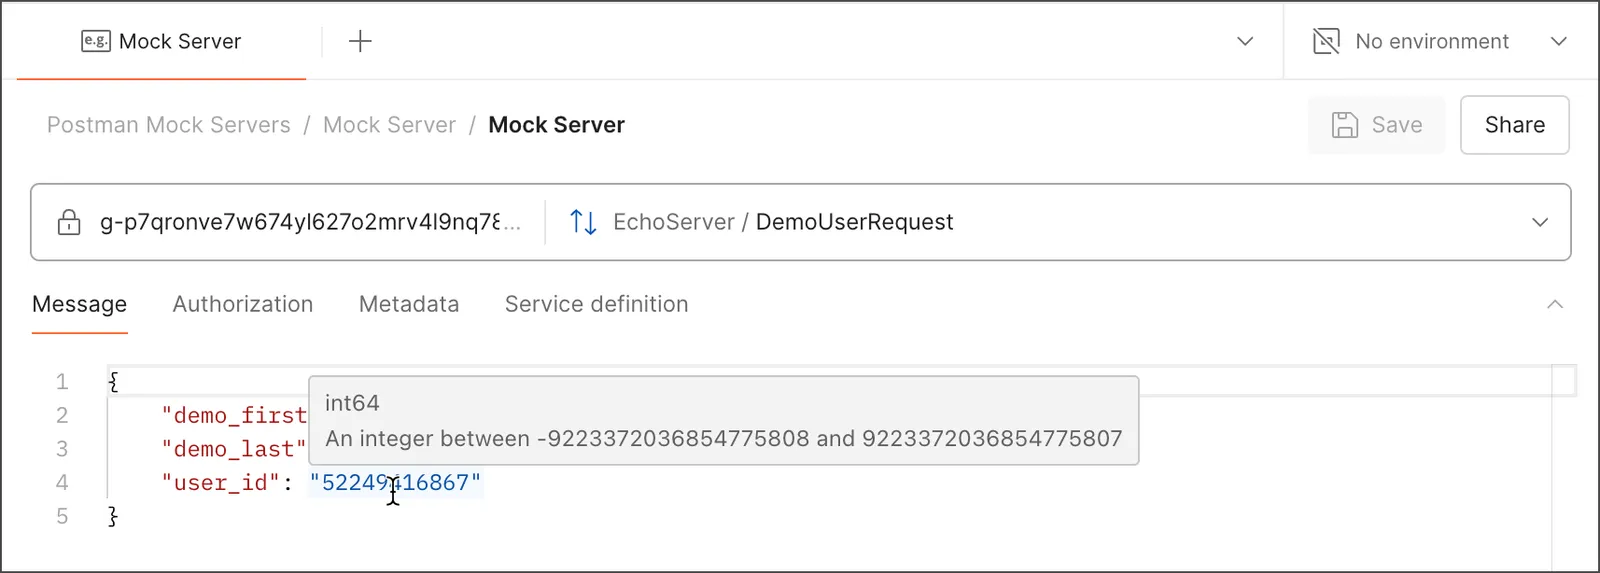
Task: Click the floppy disk save icon
Action: [x=1345, y=125]
